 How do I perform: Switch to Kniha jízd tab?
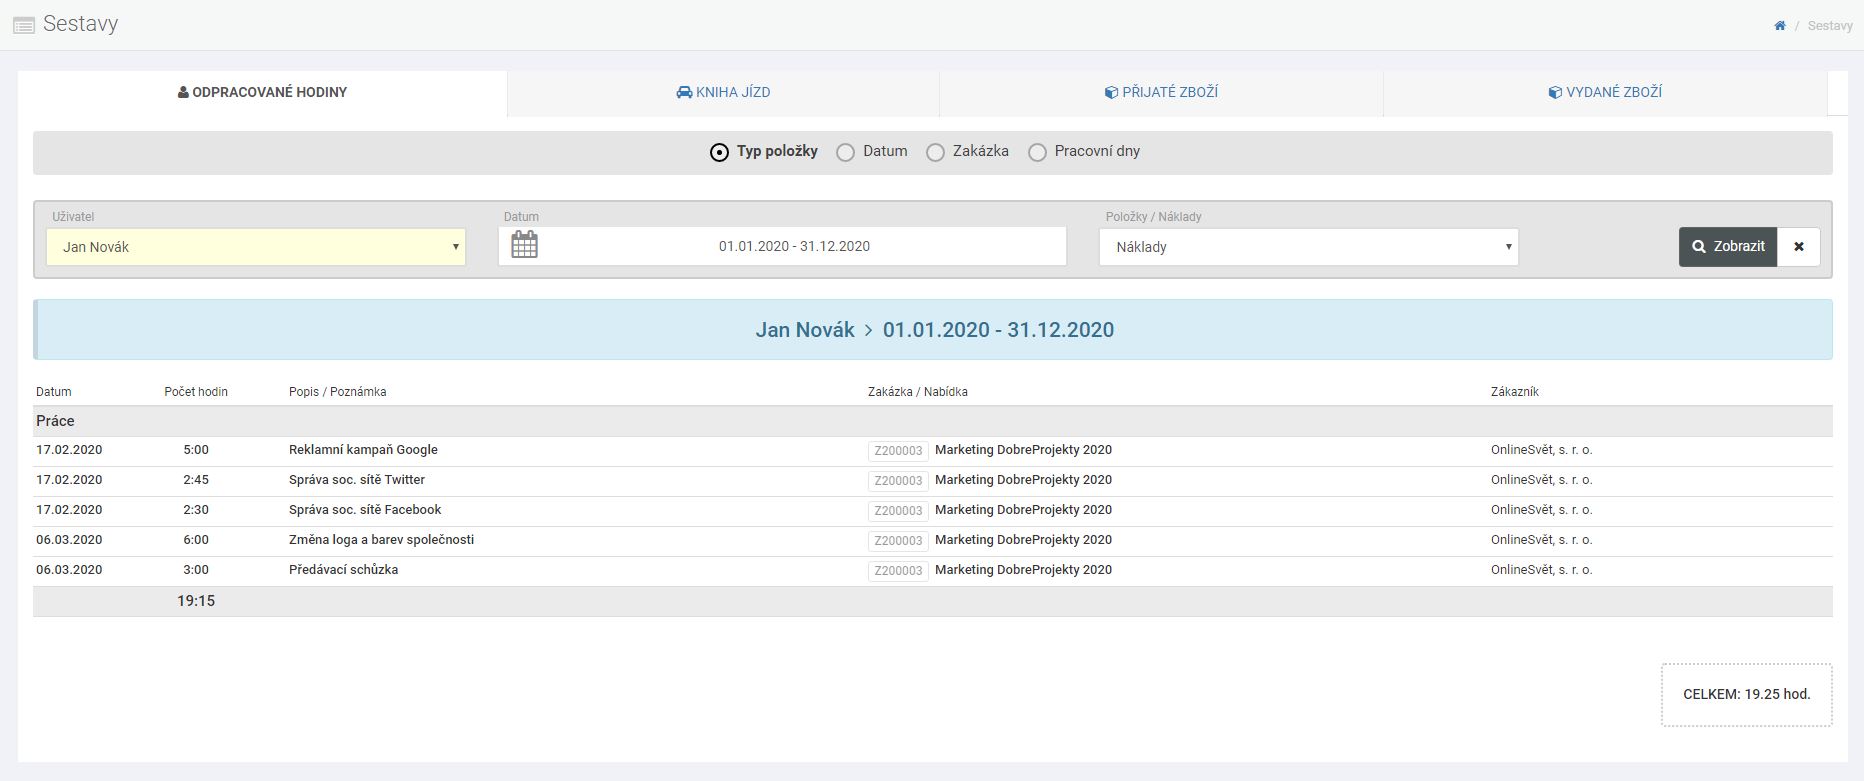coord(723,93)
